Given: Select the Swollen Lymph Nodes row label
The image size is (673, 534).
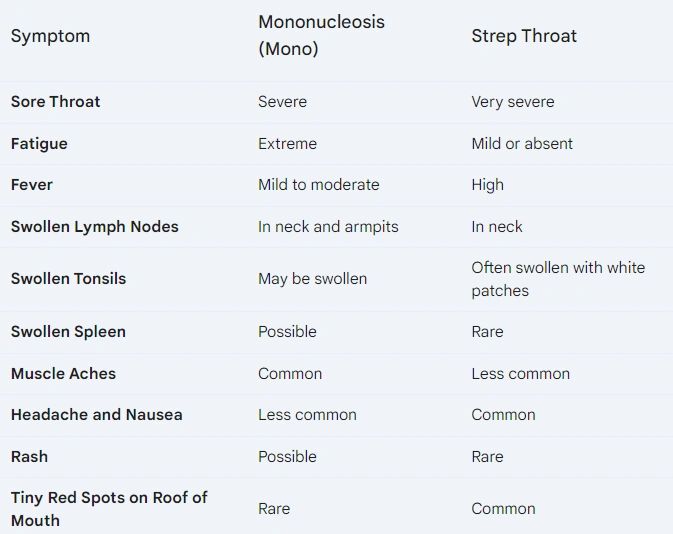Looking at the screenshot, I should (95, 227).
